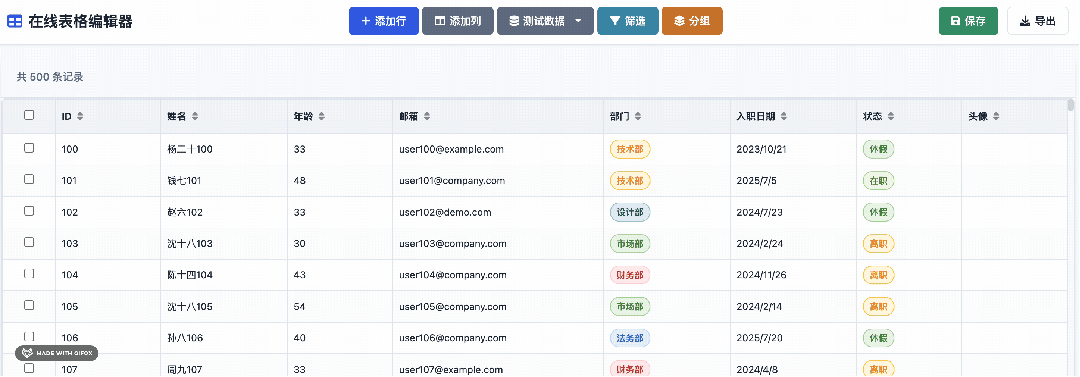Viewport: 1080px width, 377px height.
Task: Click the funnel icon in 筛选
Action: point(614,21)
